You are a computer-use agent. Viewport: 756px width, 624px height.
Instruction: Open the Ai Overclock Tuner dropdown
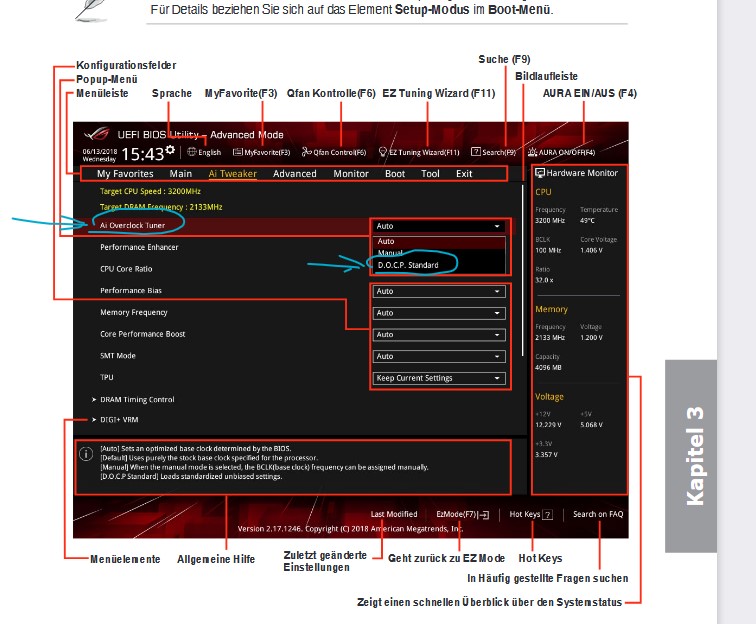438,226
